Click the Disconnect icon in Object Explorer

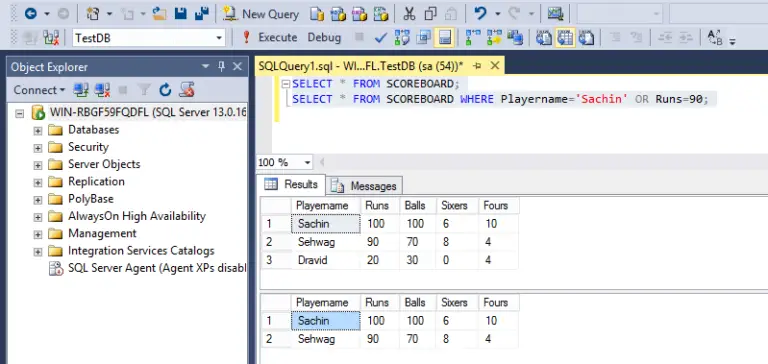(x=102, y=90)
